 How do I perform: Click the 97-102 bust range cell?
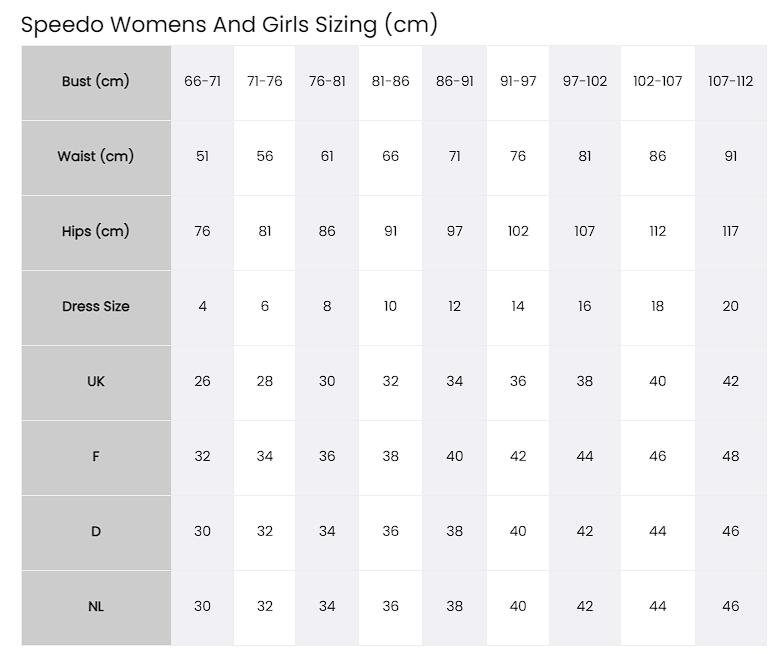585,83
